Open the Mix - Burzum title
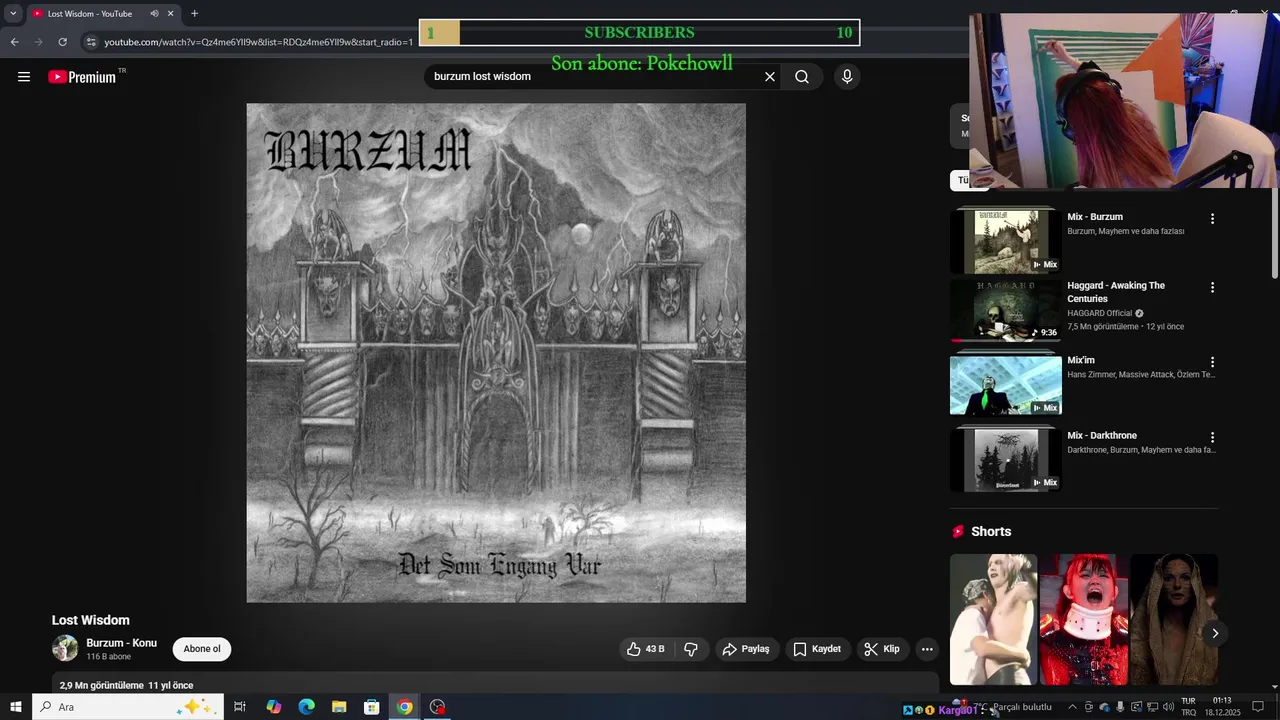Image resolution: width=1280 pixels, height=720 pixels. click(x=1095, y=217)
